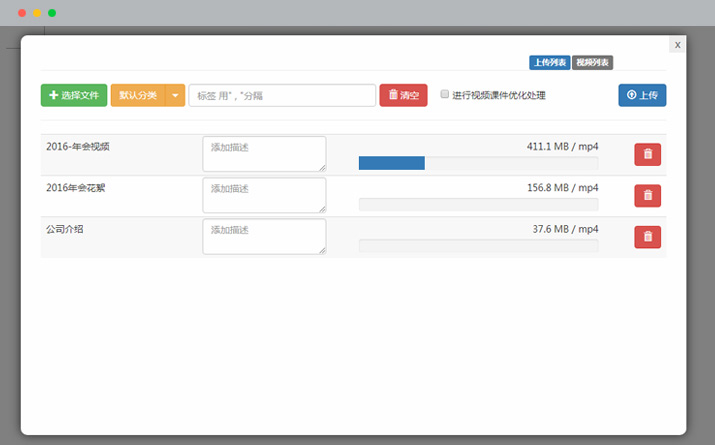Click description box for 2016-年会视频
This screenshot has height=445, width=715.
(264, 154)
